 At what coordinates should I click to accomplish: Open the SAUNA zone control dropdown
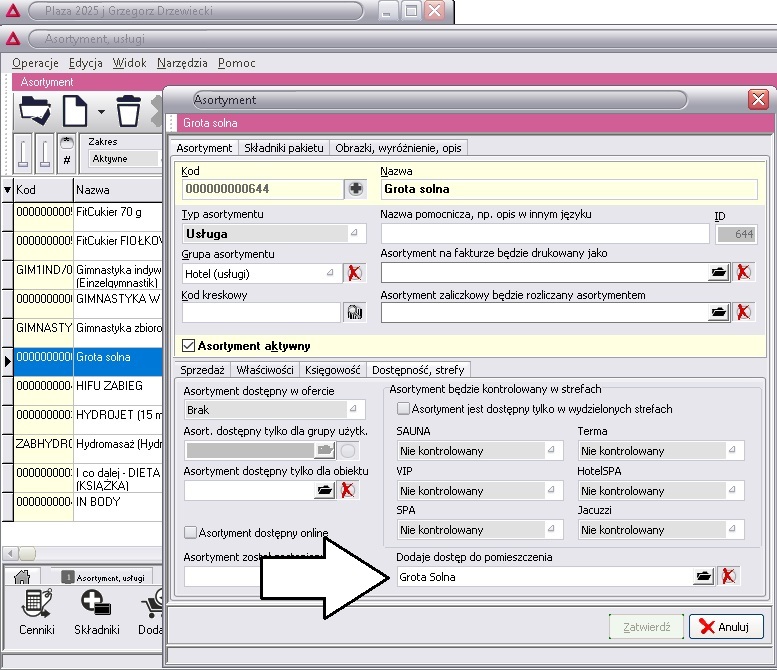click(552, 451)
